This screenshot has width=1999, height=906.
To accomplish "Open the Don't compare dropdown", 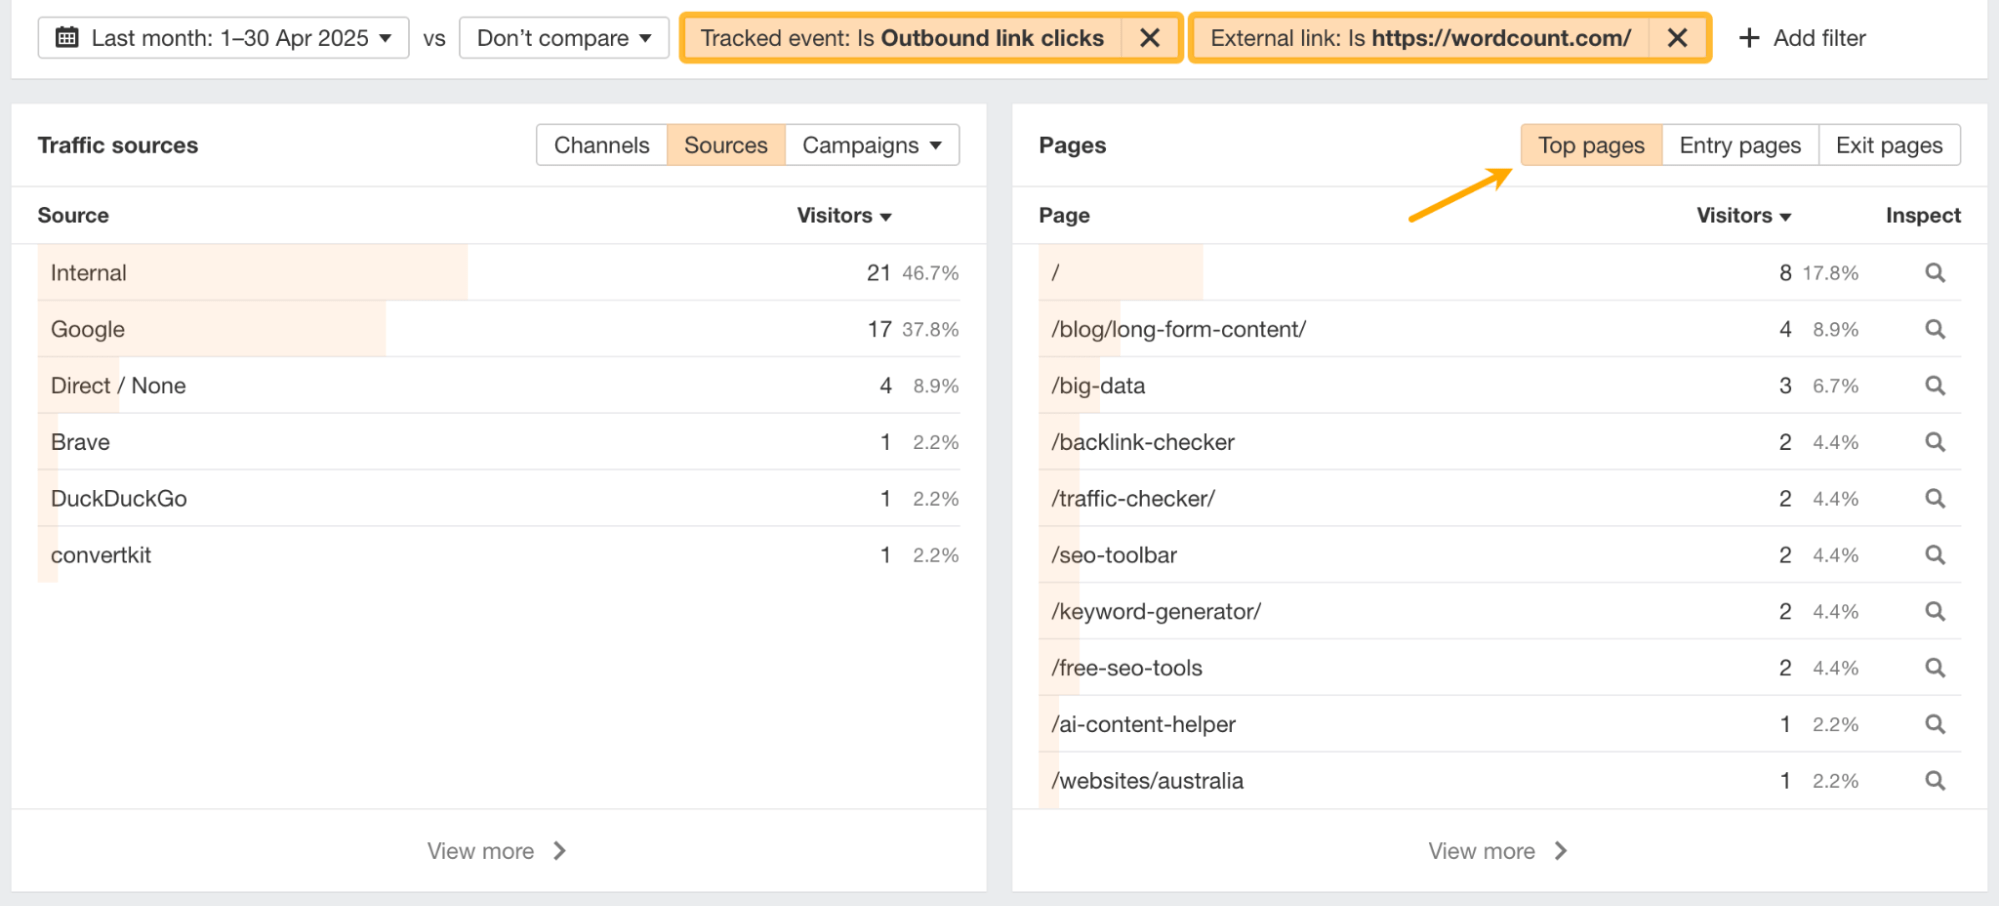I will (564, 38).
